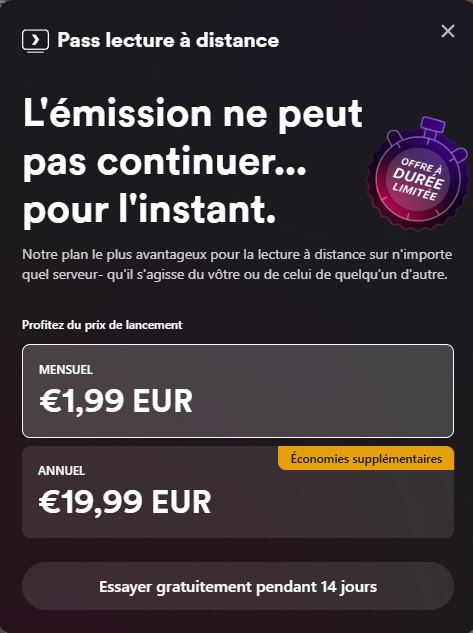473x633 pixels.
Task: Click the ANNUEL label text
Action: [x=61, y=470]
